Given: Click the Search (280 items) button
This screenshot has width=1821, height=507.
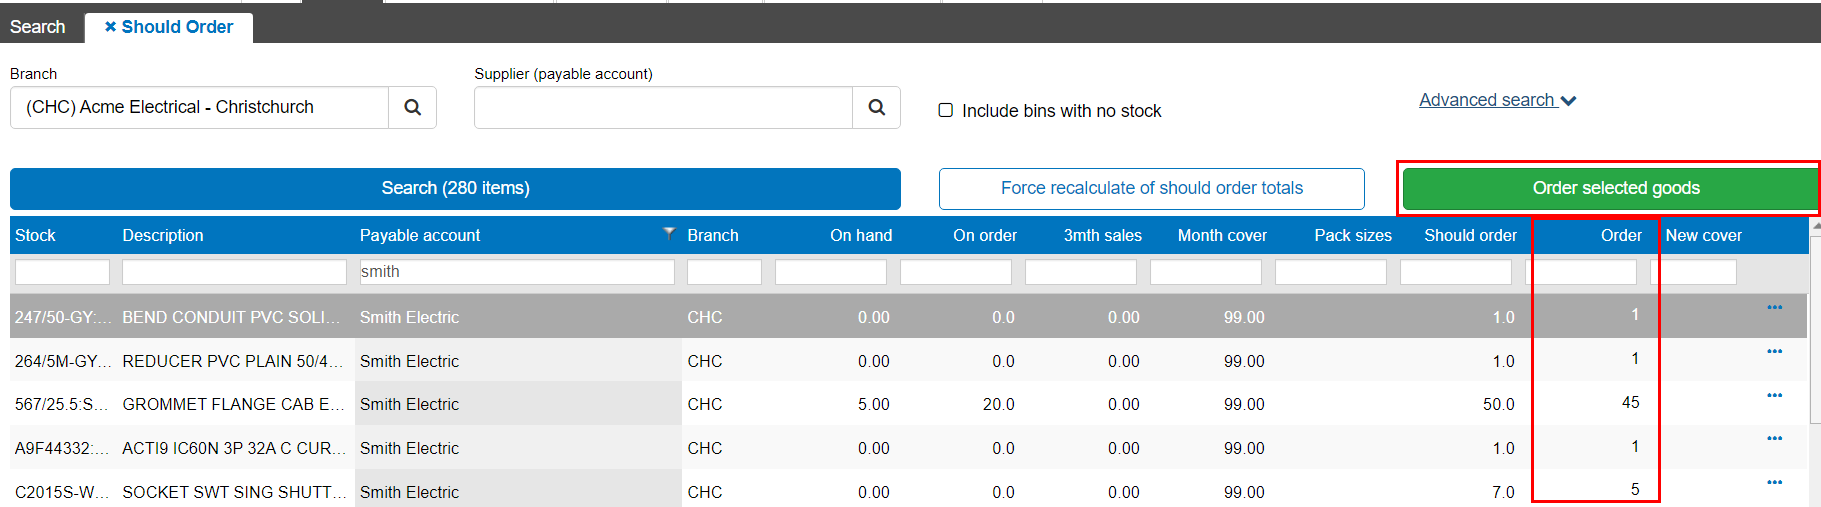Looking at the screenshot, I should [455, 188].
